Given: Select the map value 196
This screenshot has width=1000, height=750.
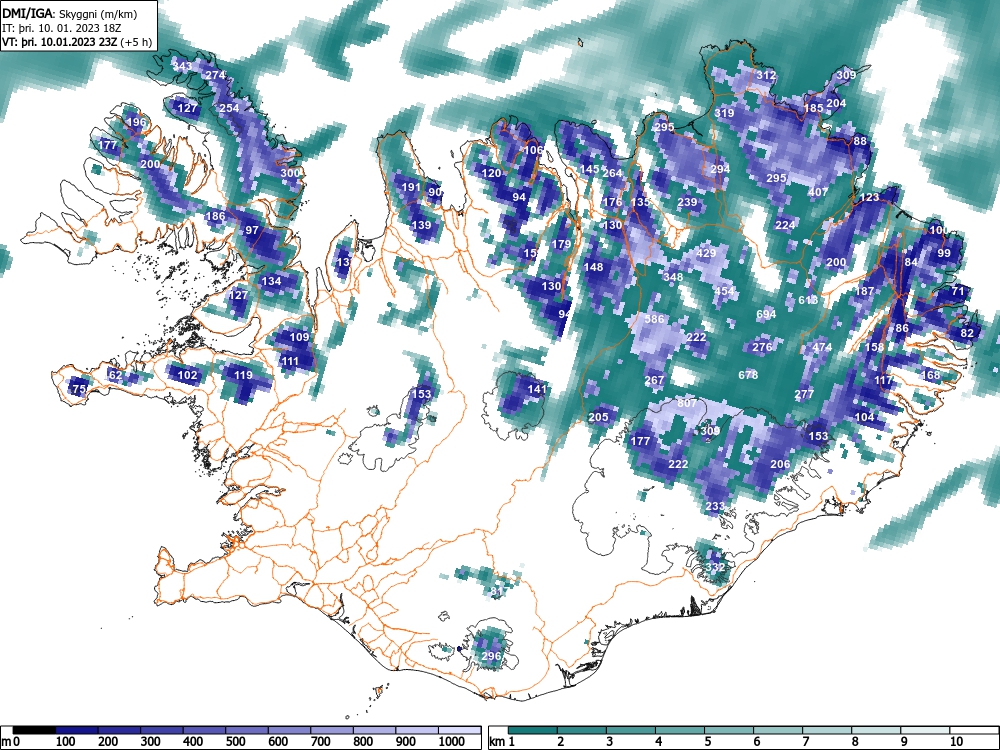Looking at the screenshot, I should pyautogui.click(x=136, y=122).
